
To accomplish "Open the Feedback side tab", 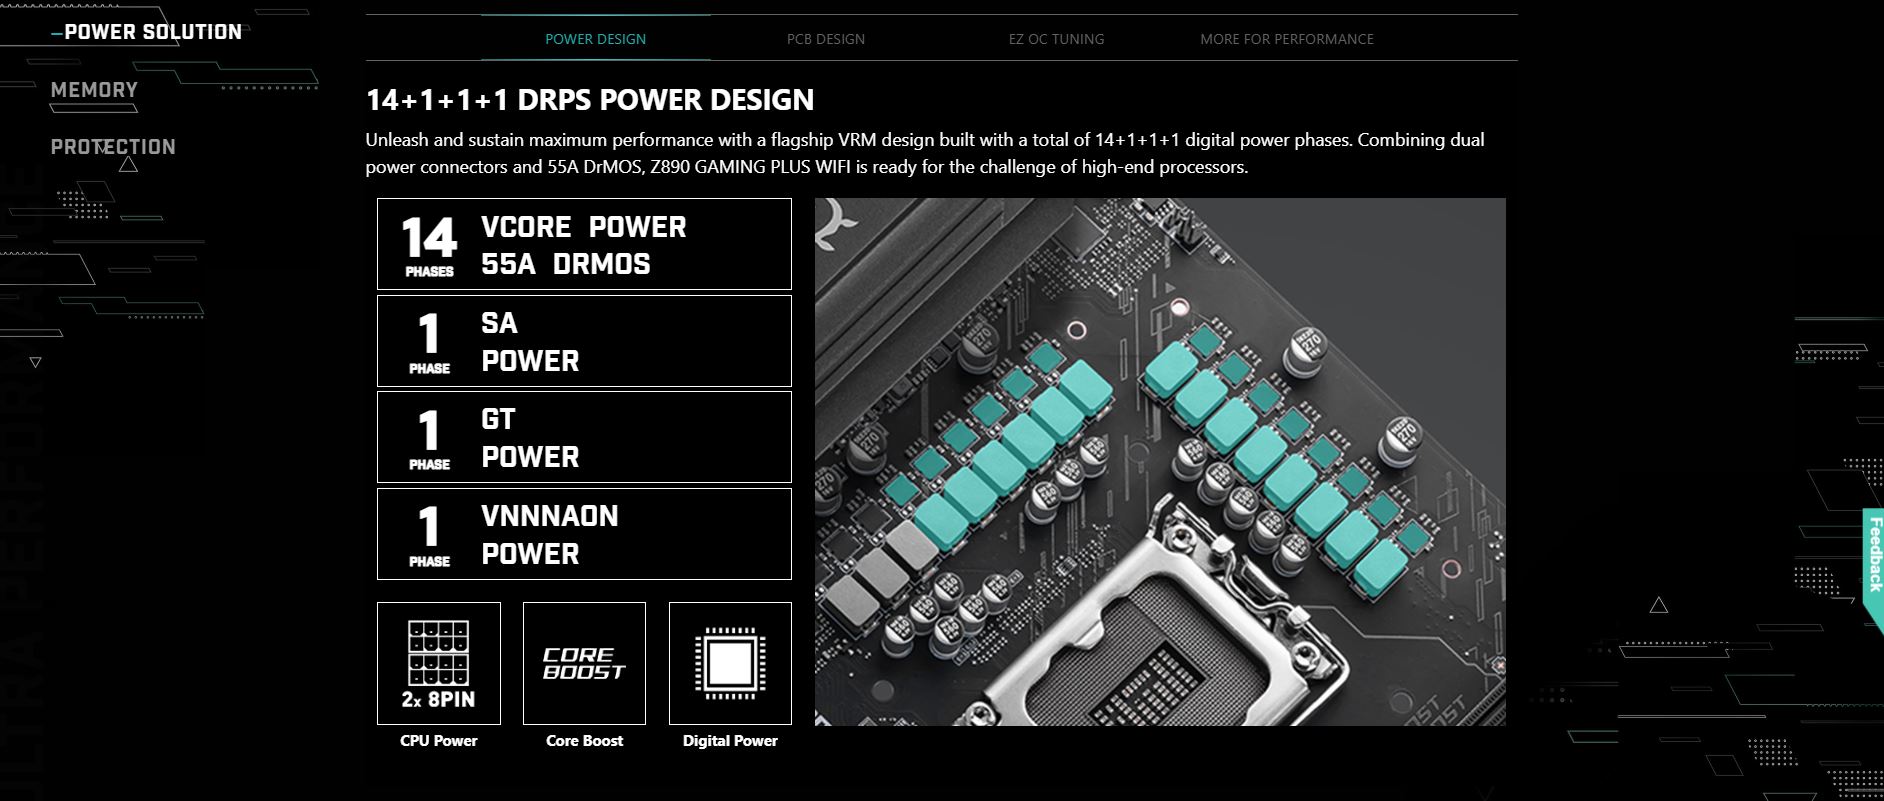I will pyautogui.click(x=1873, y=554).
